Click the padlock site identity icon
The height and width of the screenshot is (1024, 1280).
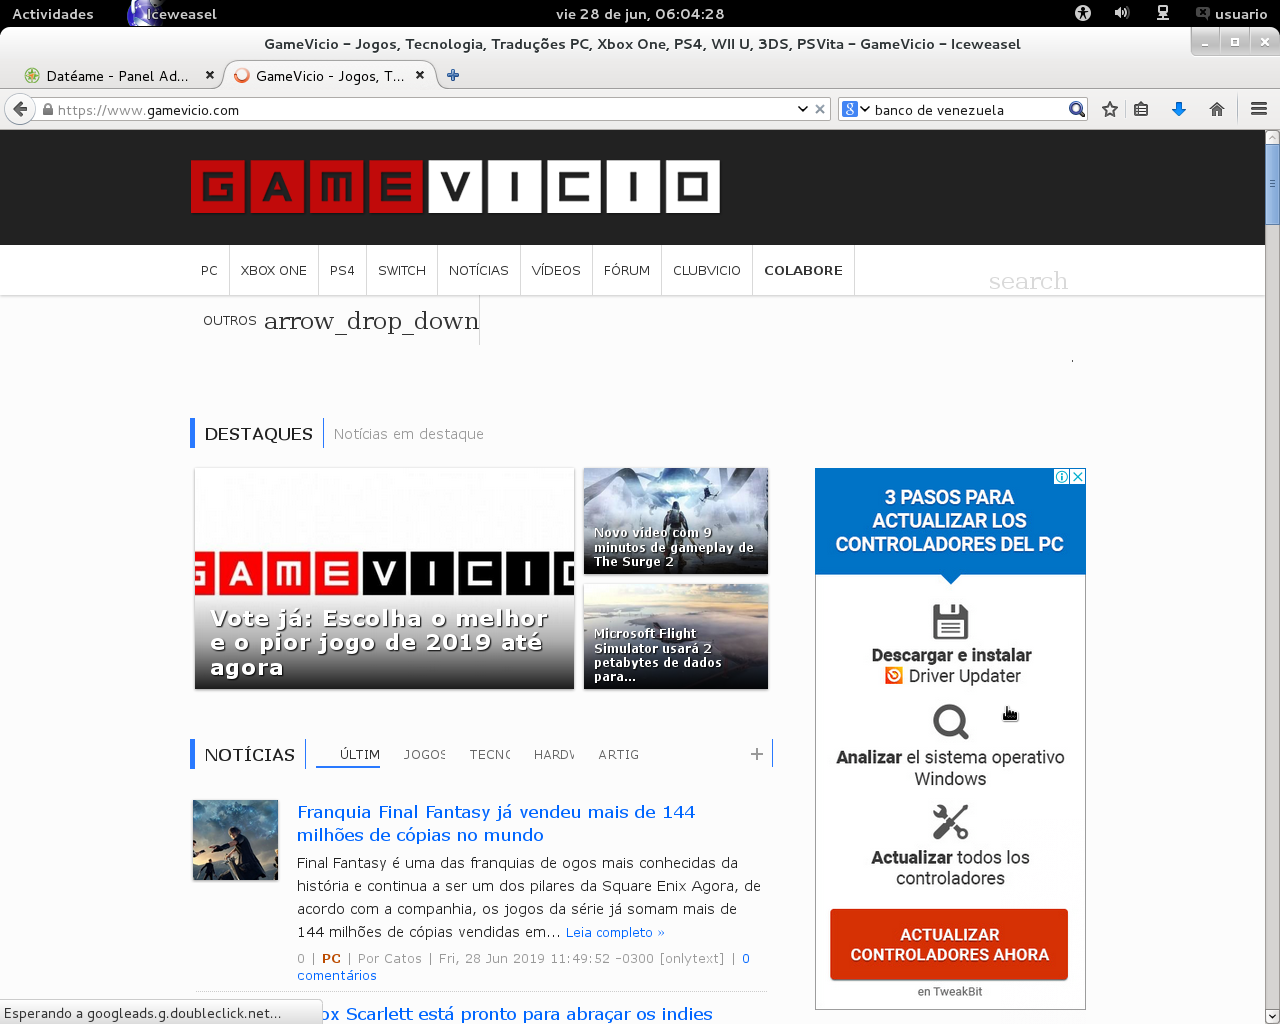(x=47, y=109)
